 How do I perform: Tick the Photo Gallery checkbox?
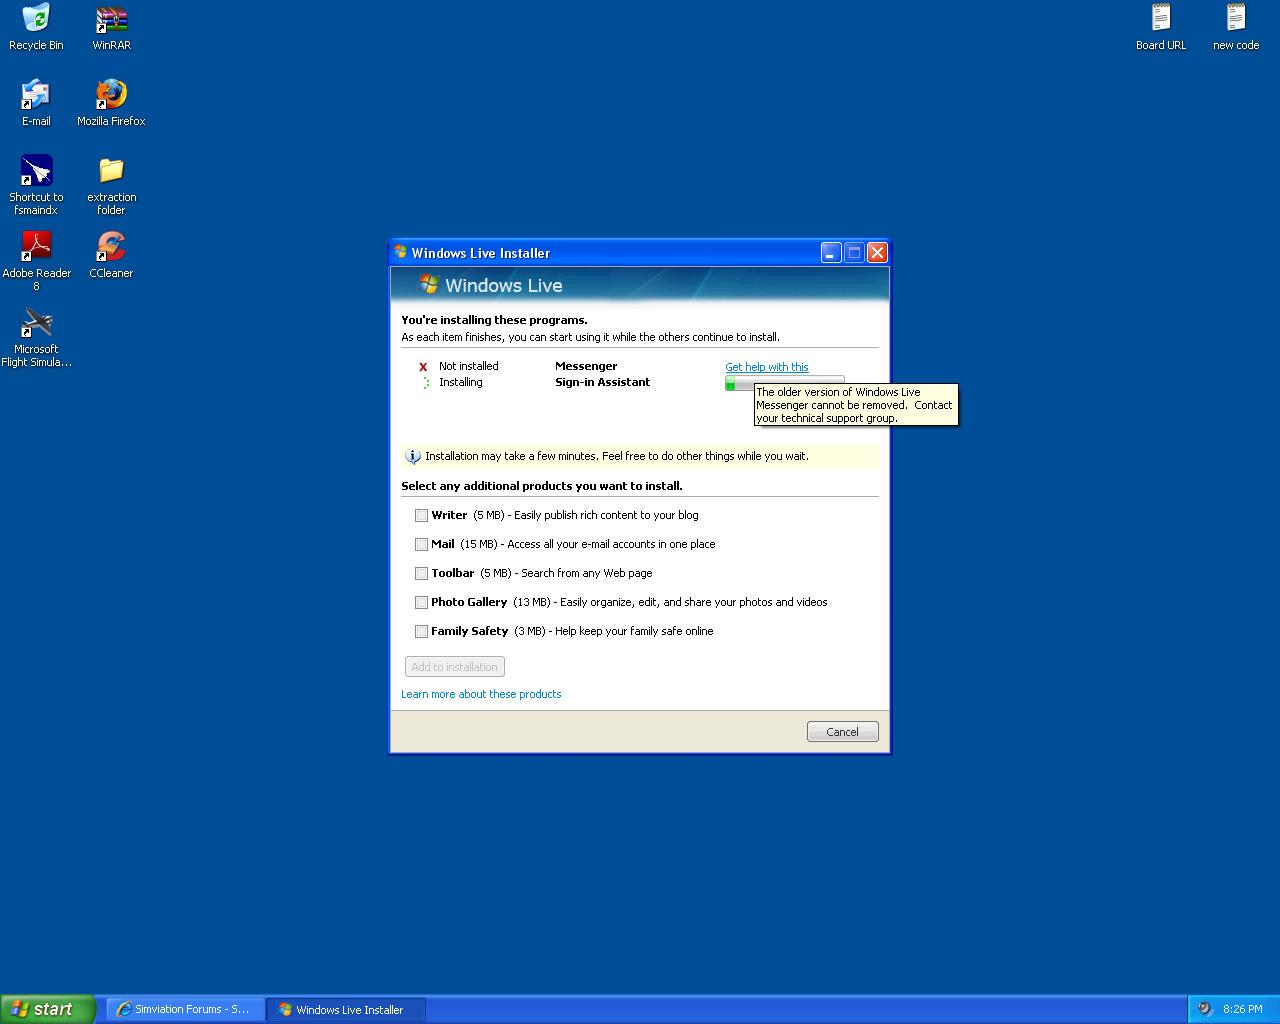[421, 603]
